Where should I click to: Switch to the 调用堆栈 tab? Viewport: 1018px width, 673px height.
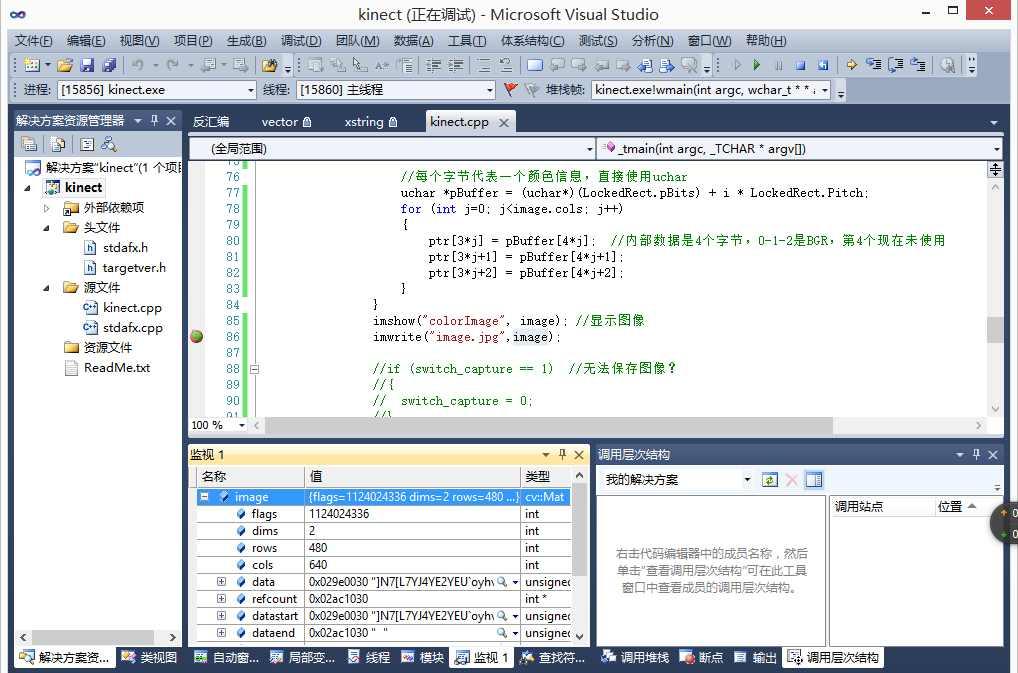[x=635, y=657]
